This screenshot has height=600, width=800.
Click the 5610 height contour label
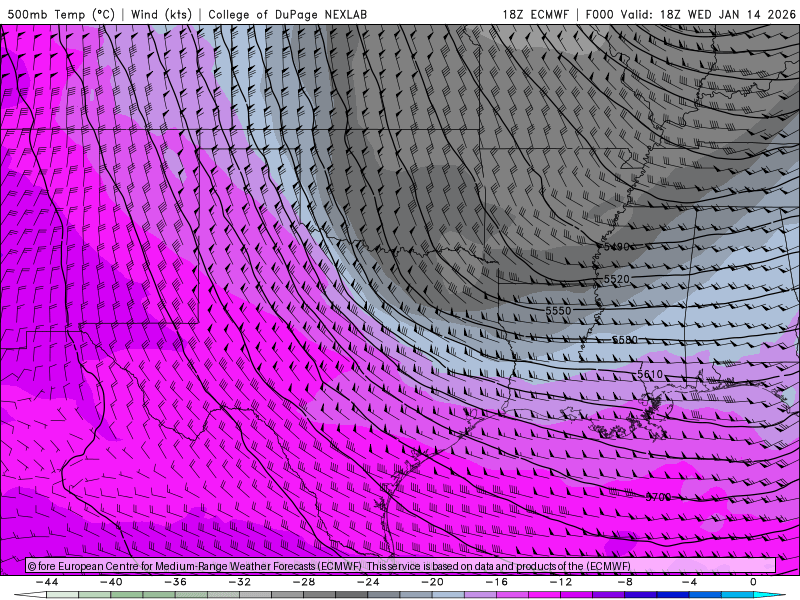[x=650, y=374]
